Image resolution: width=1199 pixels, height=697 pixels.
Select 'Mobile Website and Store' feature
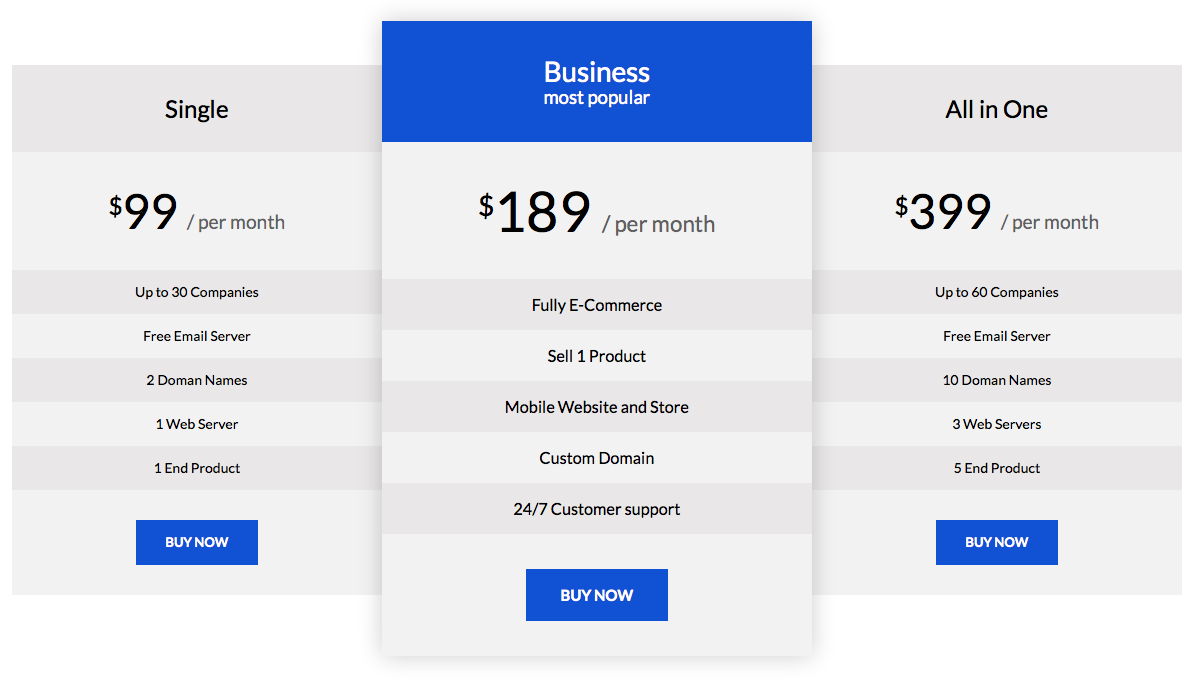(x=596, y=407)
